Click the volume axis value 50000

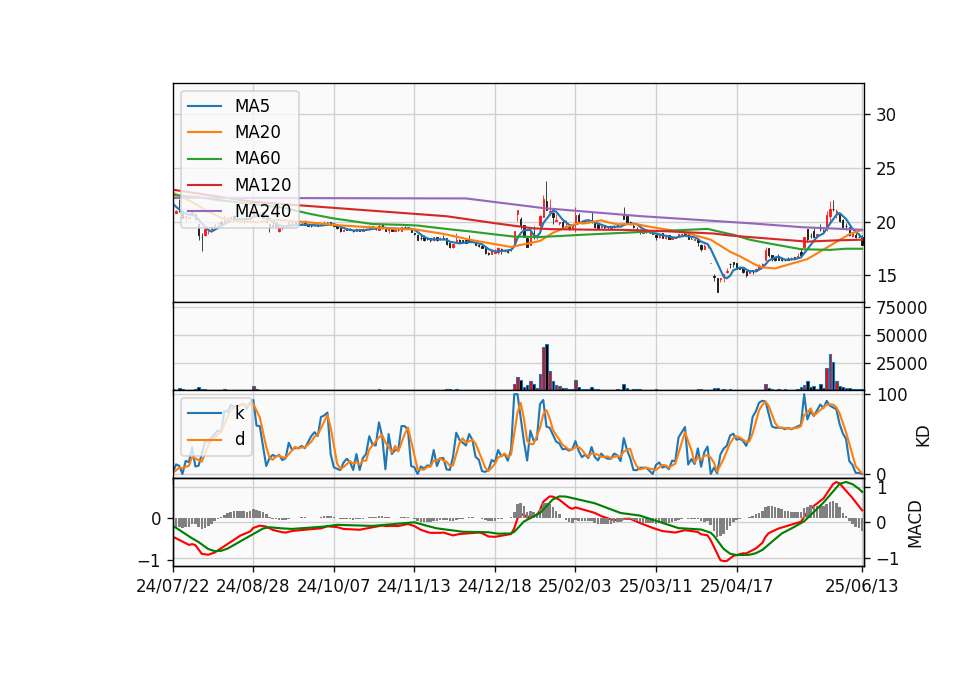[x=901, y=336]
